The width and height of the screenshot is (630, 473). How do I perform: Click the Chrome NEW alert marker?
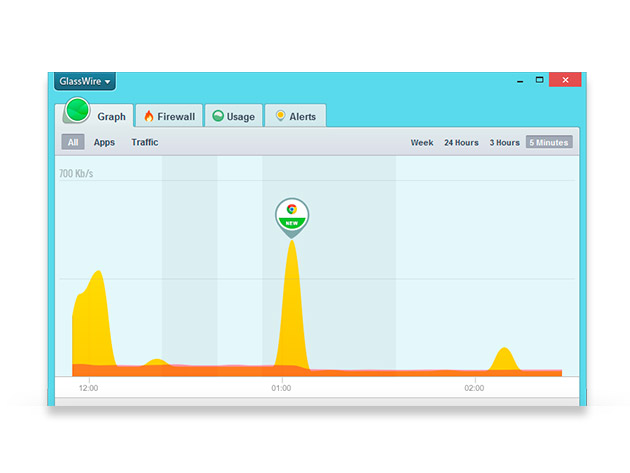[292, 217]
